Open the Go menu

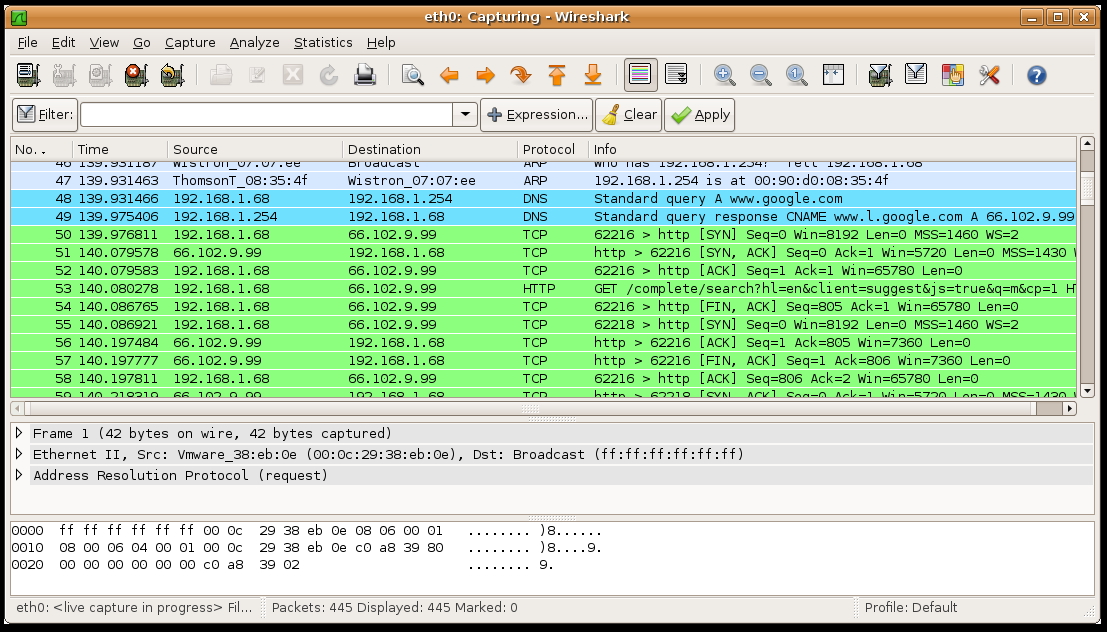[x=142, y=42]
